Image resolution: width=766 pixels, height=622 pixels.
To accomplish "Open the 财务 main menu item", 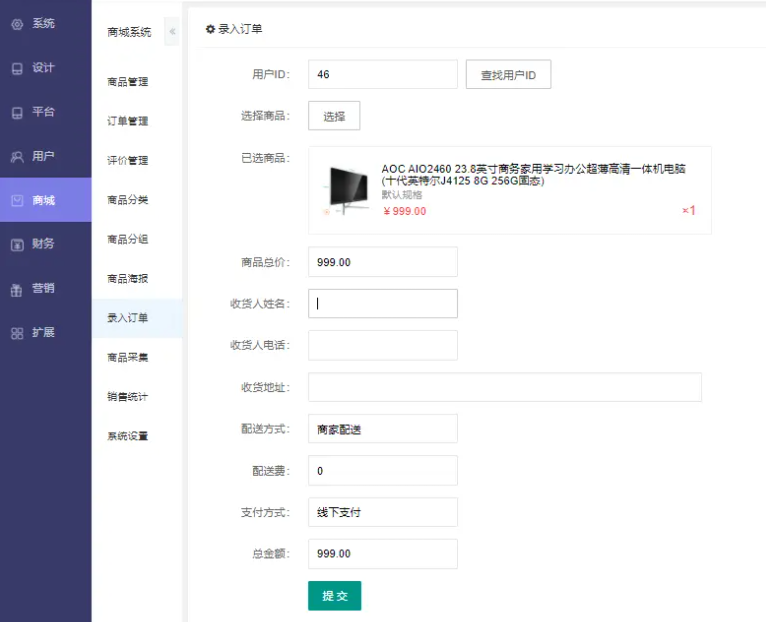I will [45, 244].
